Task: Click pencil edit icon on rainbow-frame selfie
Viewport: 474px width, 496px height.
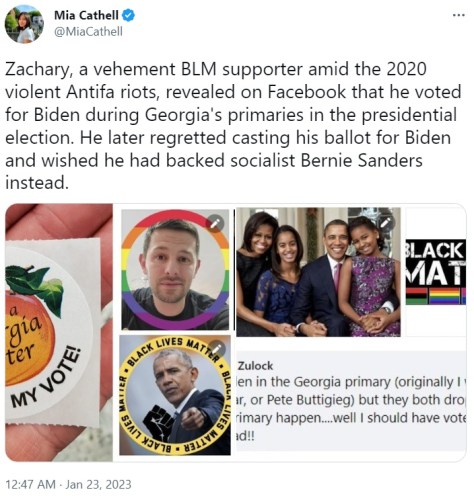Action: pos(215,223)
